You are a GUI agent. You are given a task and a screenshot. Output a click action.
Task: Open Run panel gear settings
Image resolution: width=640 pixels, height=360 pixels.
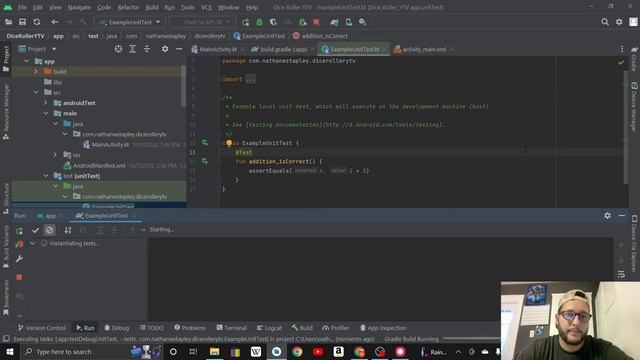coord(607,216)
